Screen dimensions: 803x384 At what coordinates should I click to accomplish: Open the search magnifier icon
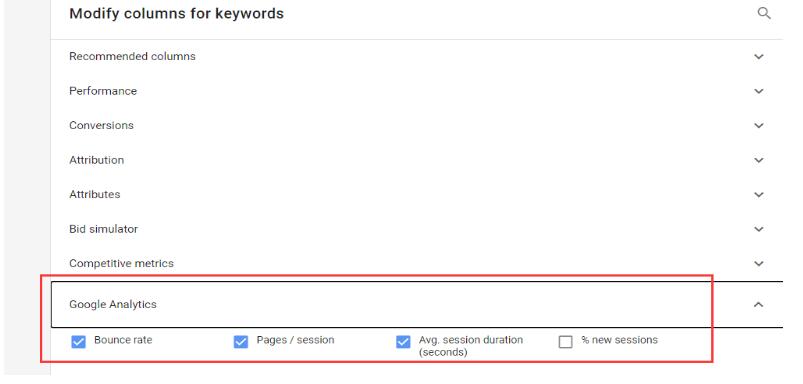tap(764, 13)
